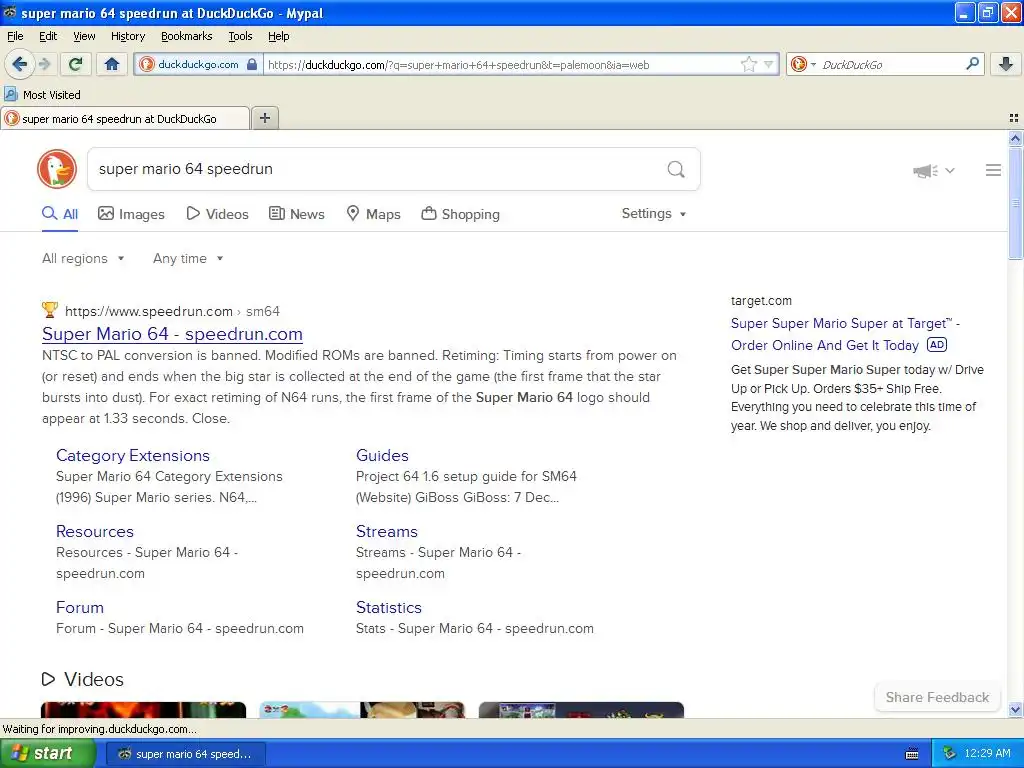Open the Streams sitelink

(387, 531)
